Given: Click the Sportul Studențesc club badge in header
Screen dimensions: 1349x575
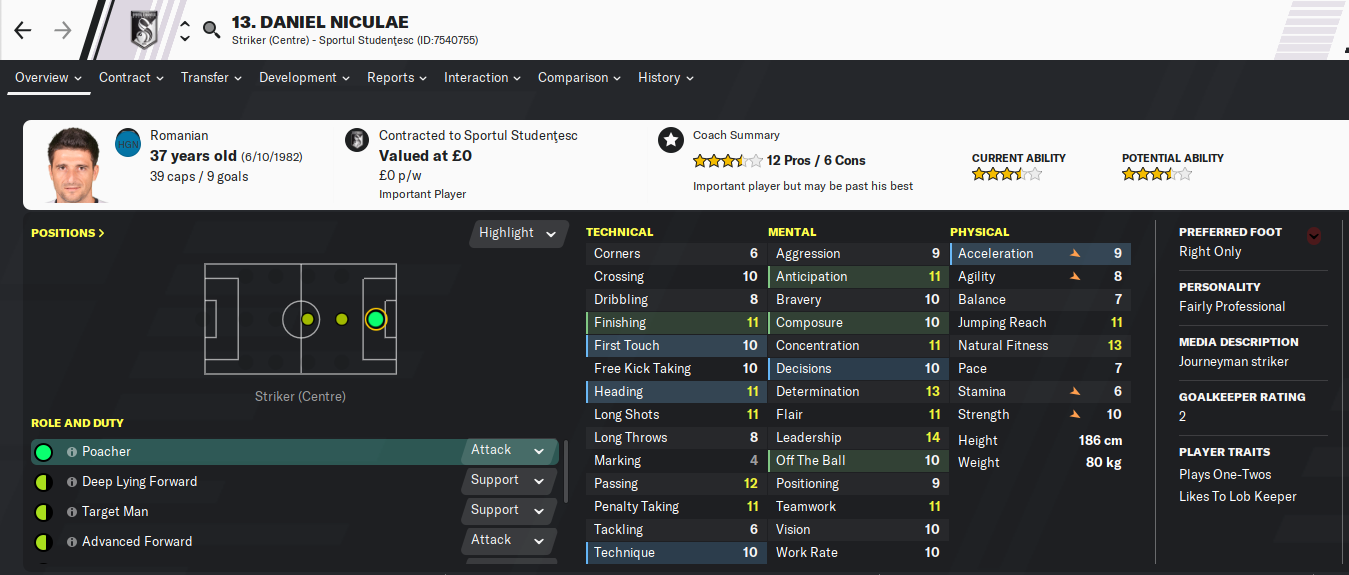Looking at the screenshot, I should click(x=145, y=29).
